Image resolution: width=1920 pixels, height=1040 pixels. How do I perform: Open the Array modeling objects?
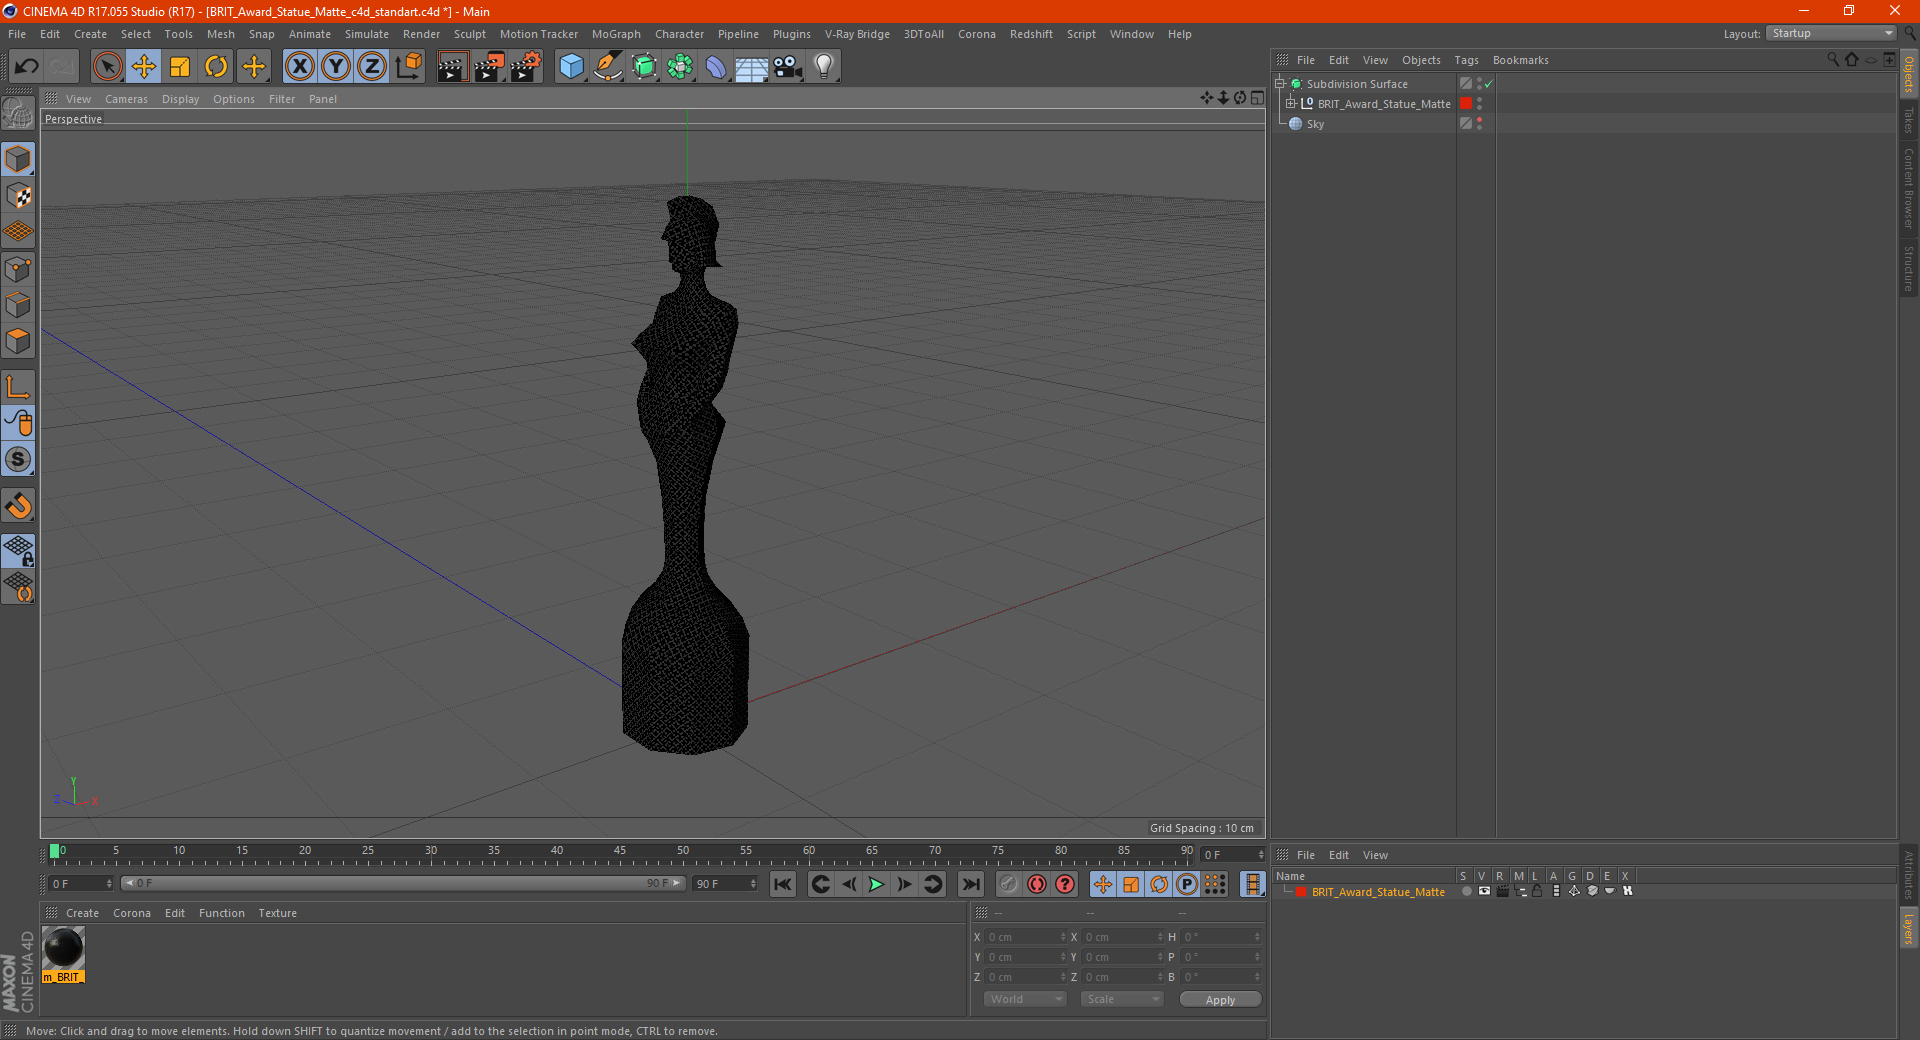point(680,67)
